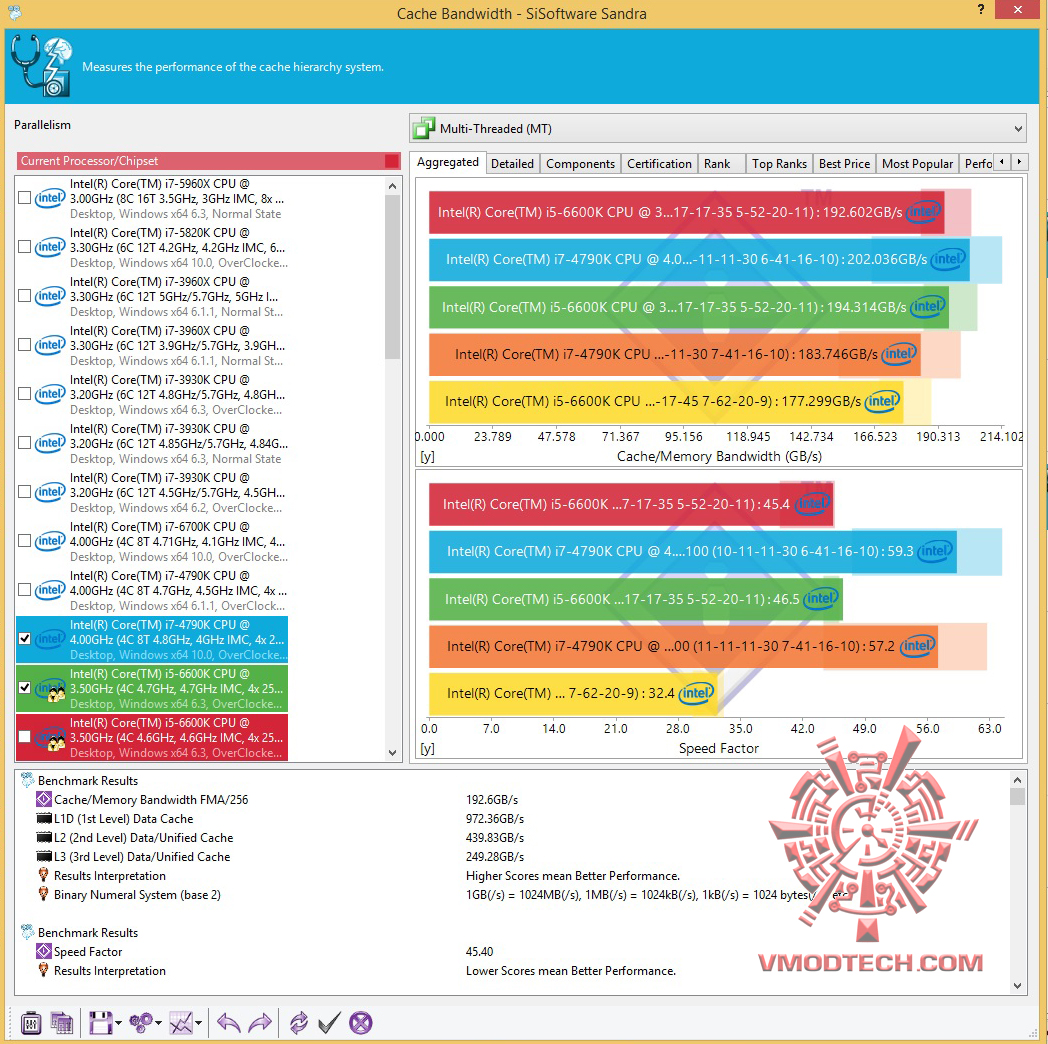This screenshot has width=1048, height=1044.
Task: Click the red Current Processor/Chipset color square
Action: [x=392, y=161]
